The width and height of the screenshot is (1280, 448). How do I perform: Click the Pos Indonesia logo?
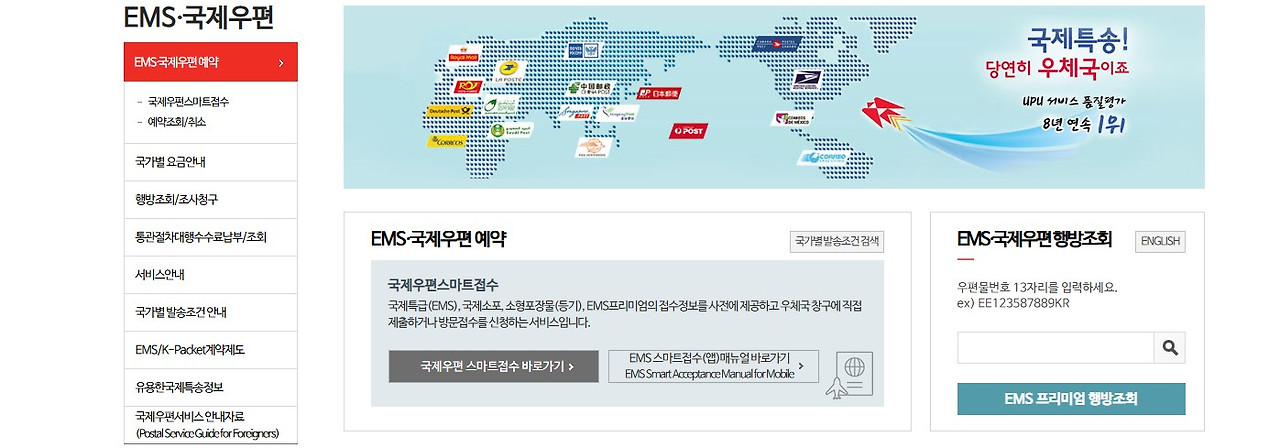593,148
